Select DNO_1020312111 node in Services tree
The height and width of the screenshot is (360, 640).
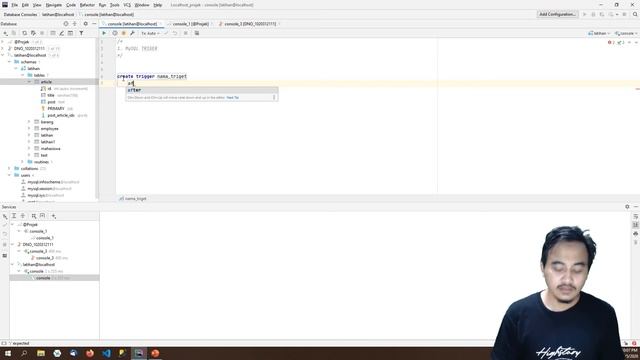(x=38, y=244)
